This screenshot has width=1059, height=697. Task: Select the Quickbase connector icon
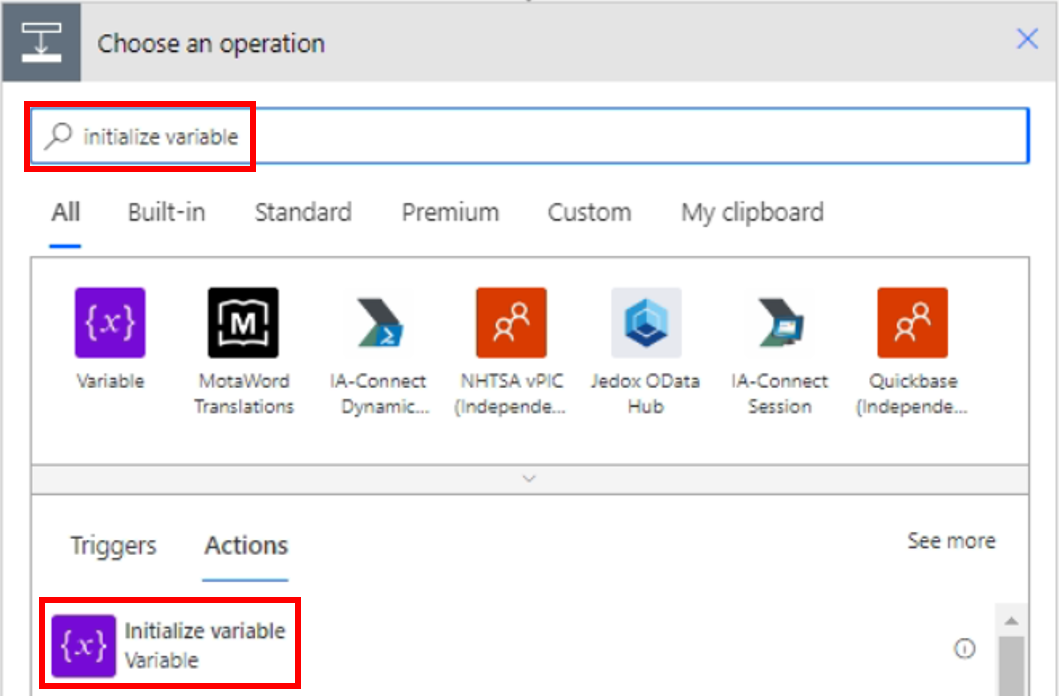point(912,322)
